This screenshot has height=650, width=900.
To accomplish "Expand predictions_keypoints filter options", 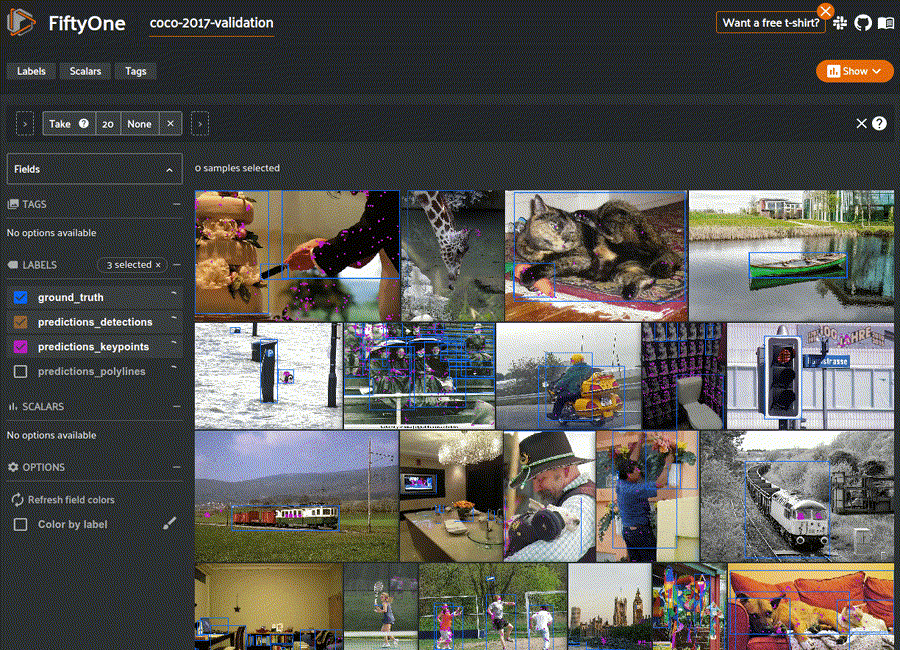I will (174, 343).
